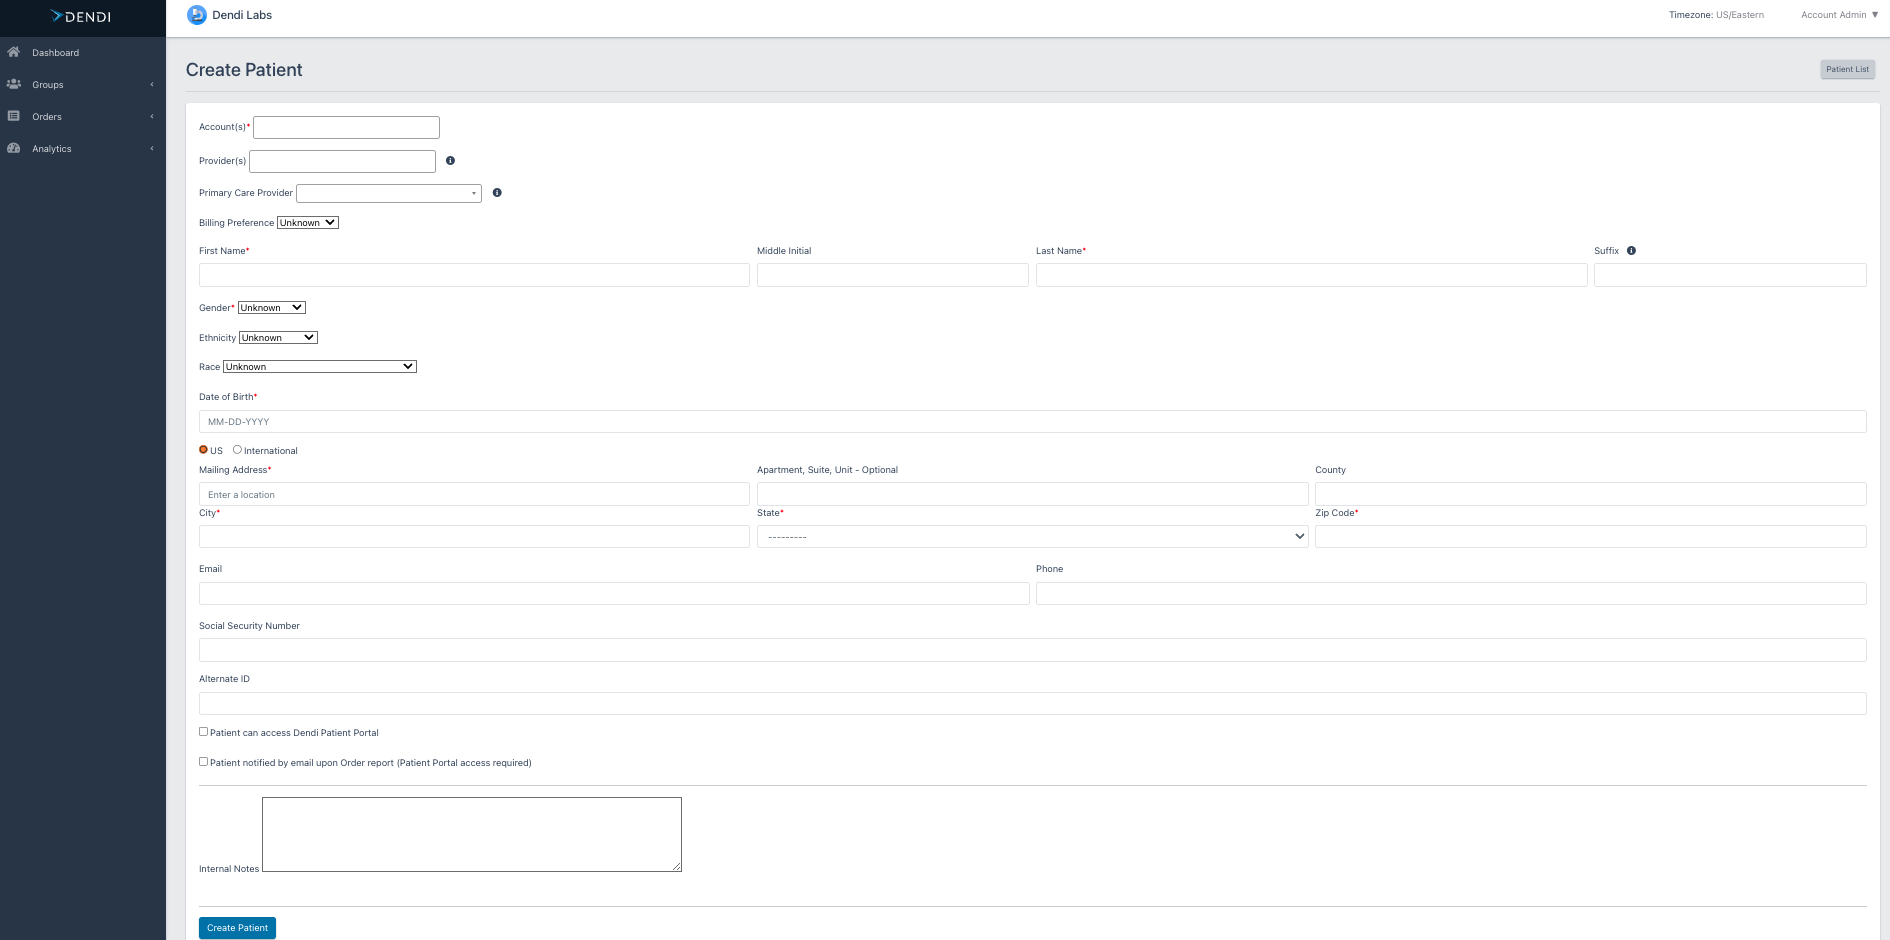Open the Gender dropdown
The image size is (1890, 940).
click(x=272, y=307)
